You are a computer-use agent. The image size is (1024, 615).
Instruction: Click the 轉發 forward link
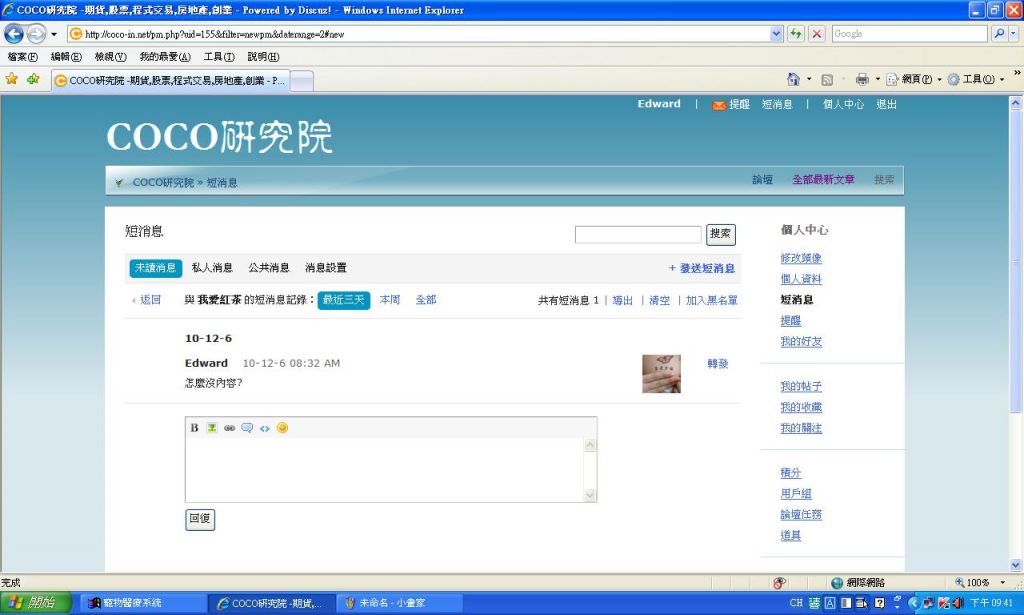click(x=718, y=364)
